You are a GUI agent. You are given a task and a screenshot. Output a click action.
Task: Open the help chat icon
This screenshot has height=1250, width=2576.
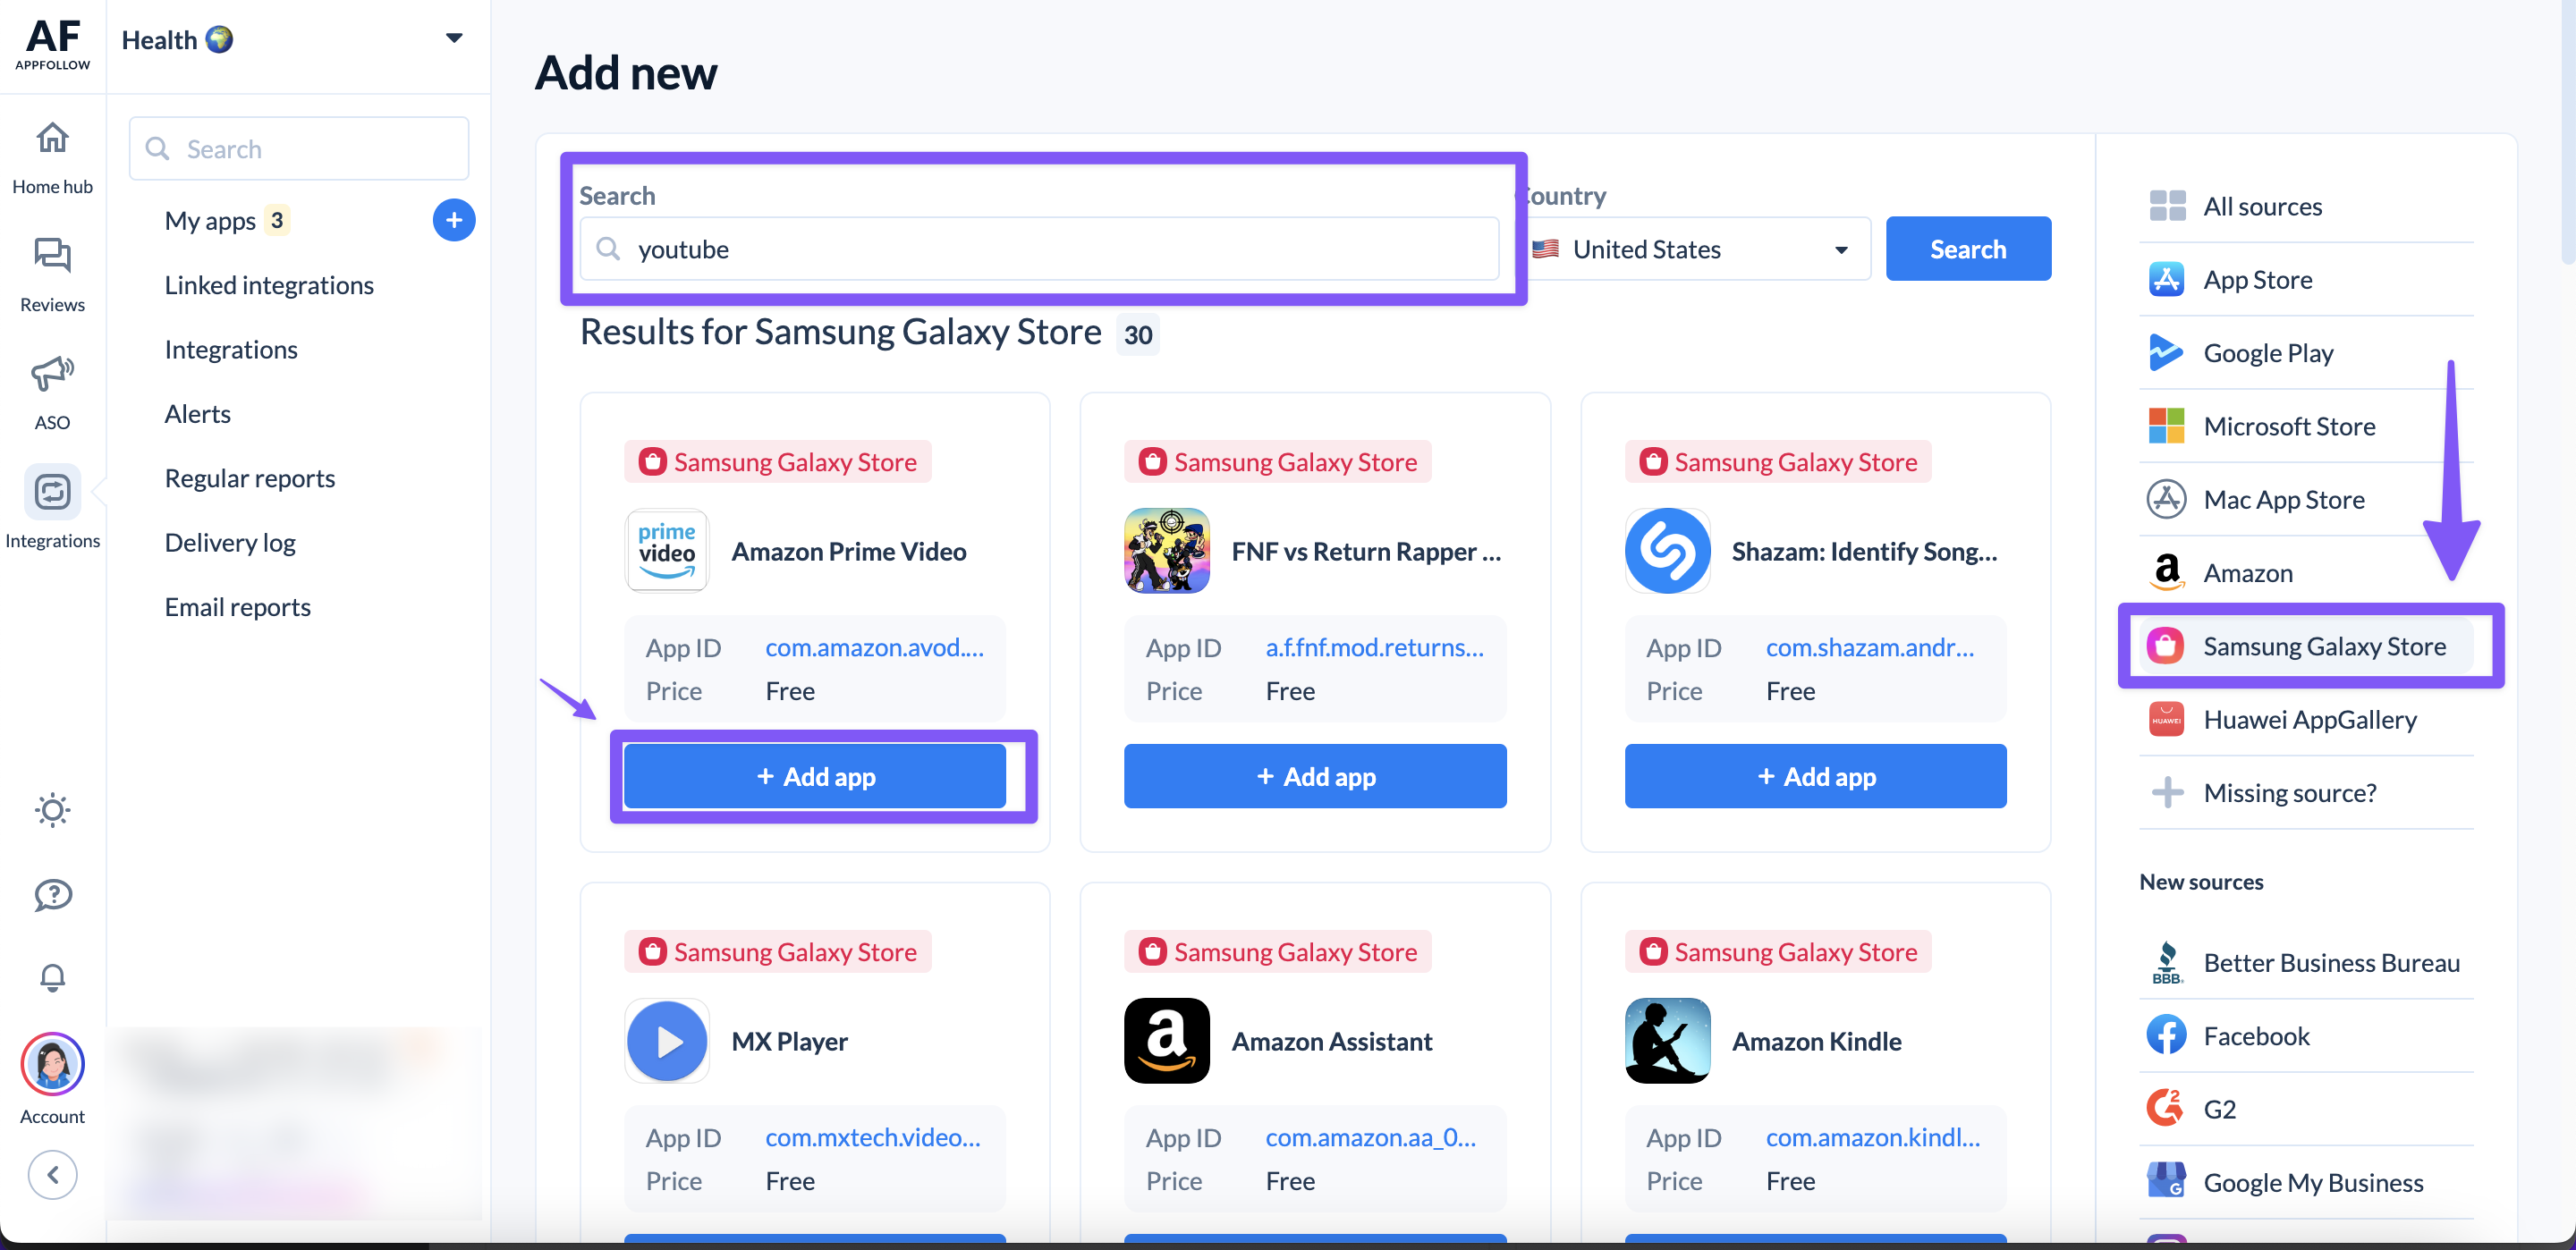click(x=52, y=895)
